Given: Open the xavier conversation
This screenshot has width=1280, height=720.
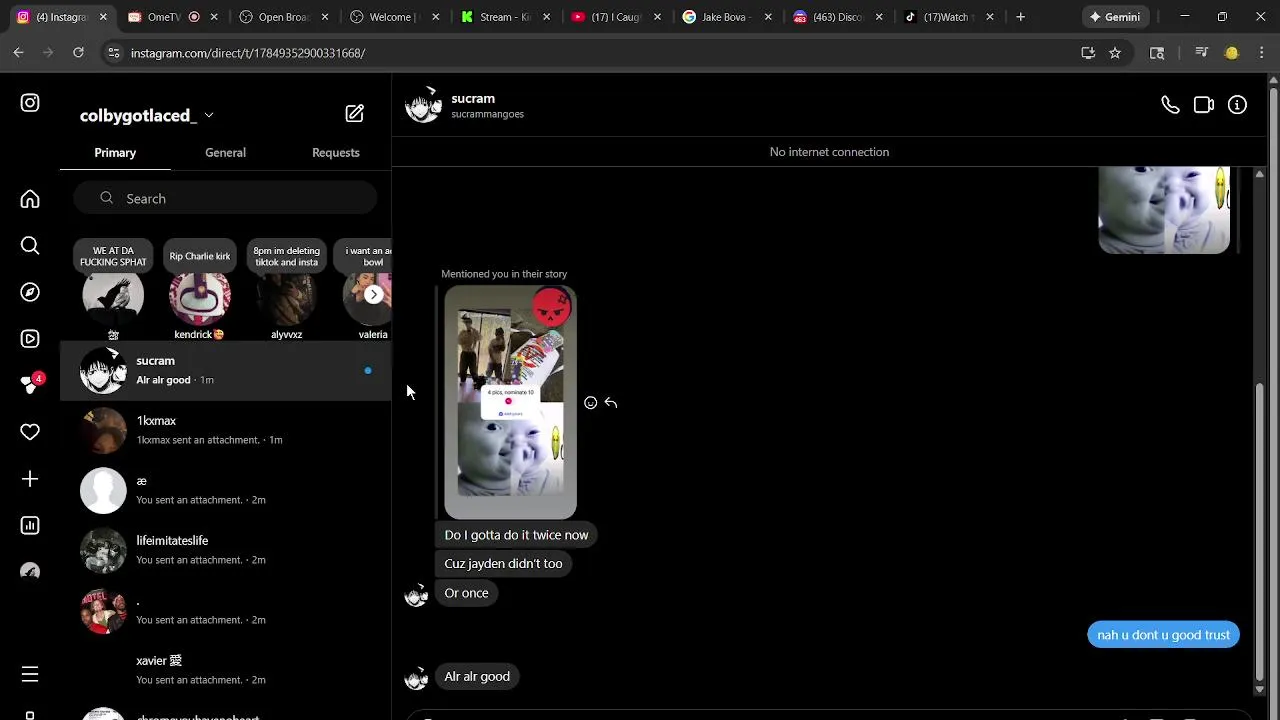Looking at the screenshot, I should click(x=225, y=670).
